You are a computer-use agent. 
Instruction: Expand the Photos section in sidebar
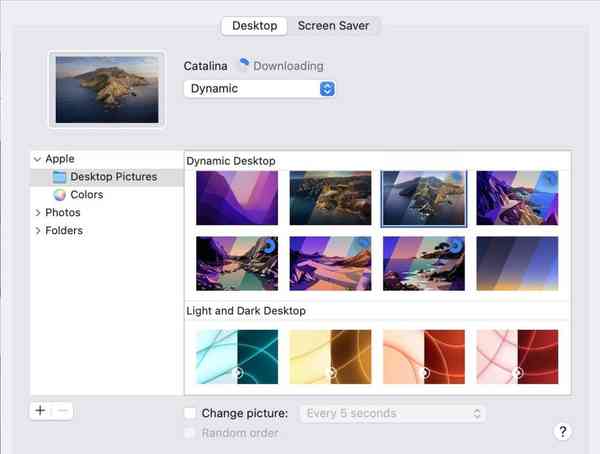coord(38,213)
